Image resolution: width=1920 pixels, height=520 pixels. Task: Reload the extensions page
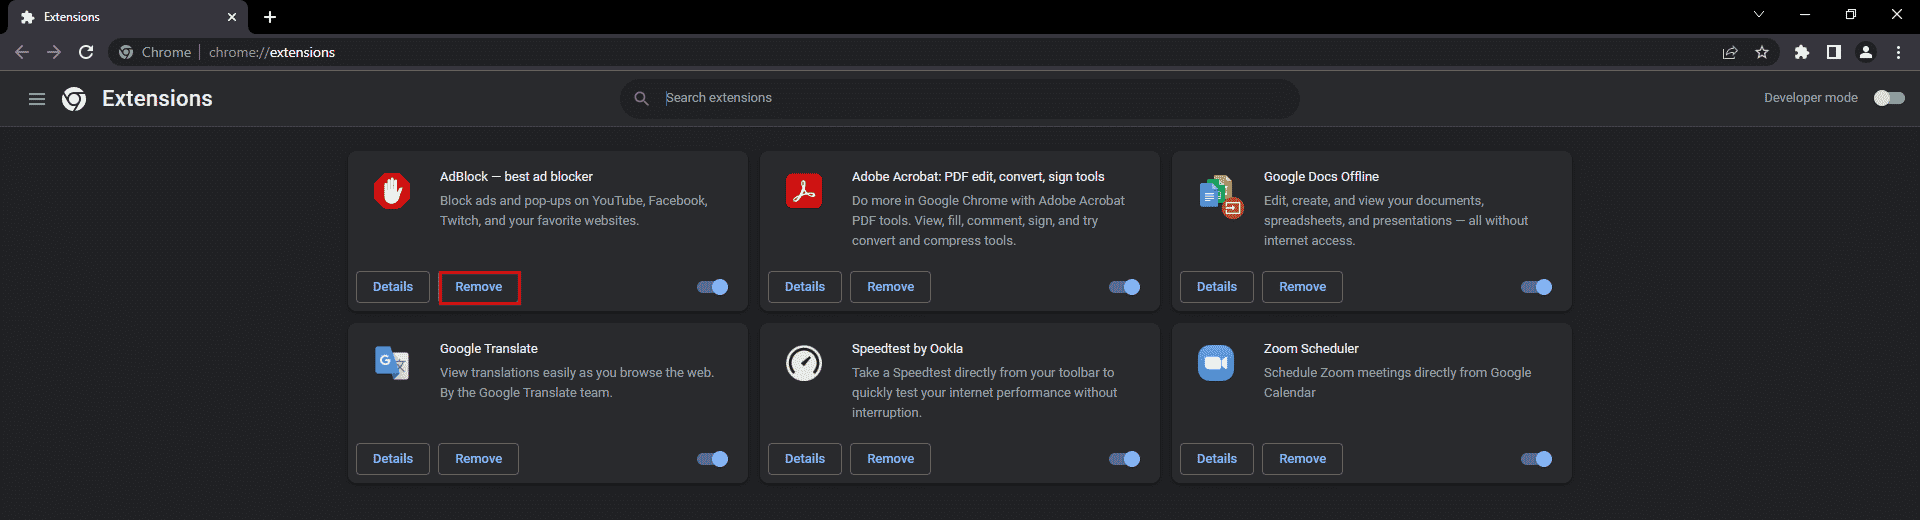86,52
